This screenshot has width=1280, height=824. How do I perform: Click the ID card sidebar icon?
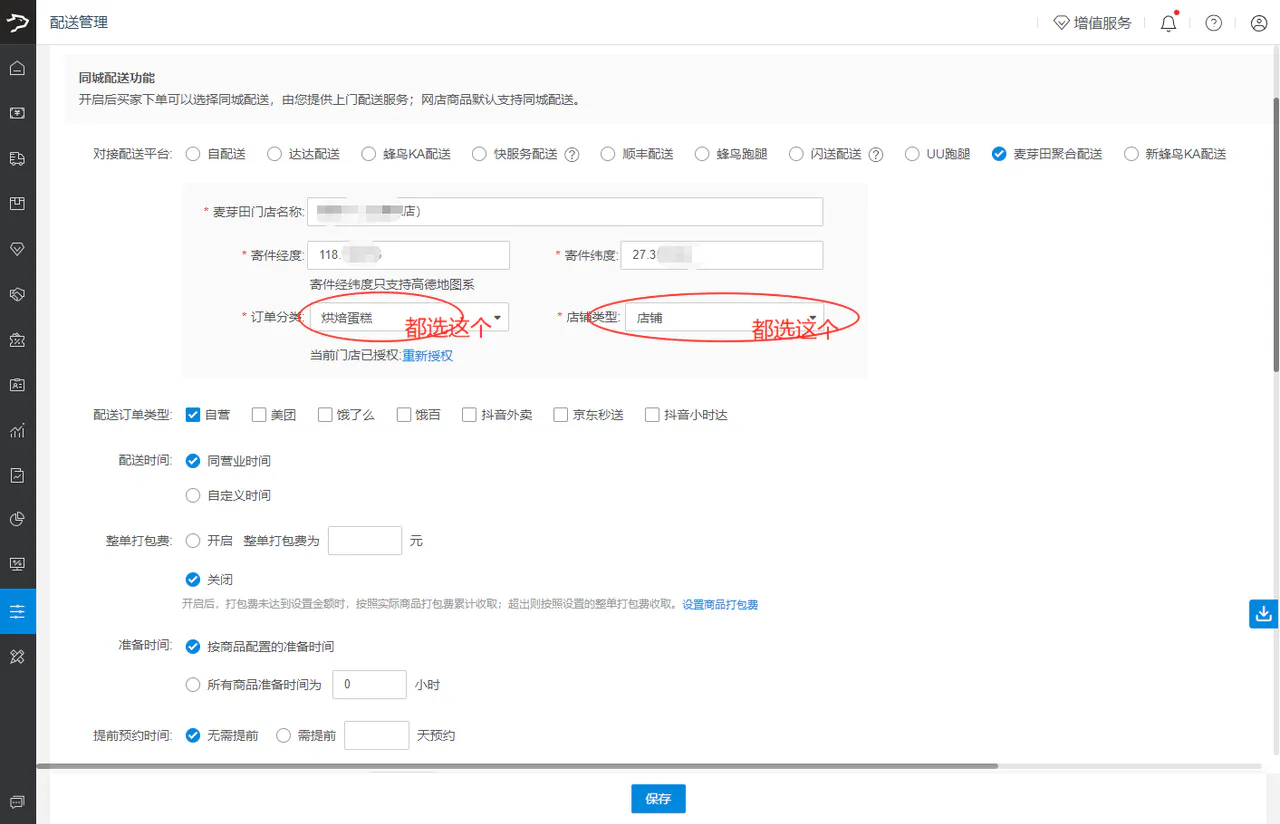[x=17, y=385]
